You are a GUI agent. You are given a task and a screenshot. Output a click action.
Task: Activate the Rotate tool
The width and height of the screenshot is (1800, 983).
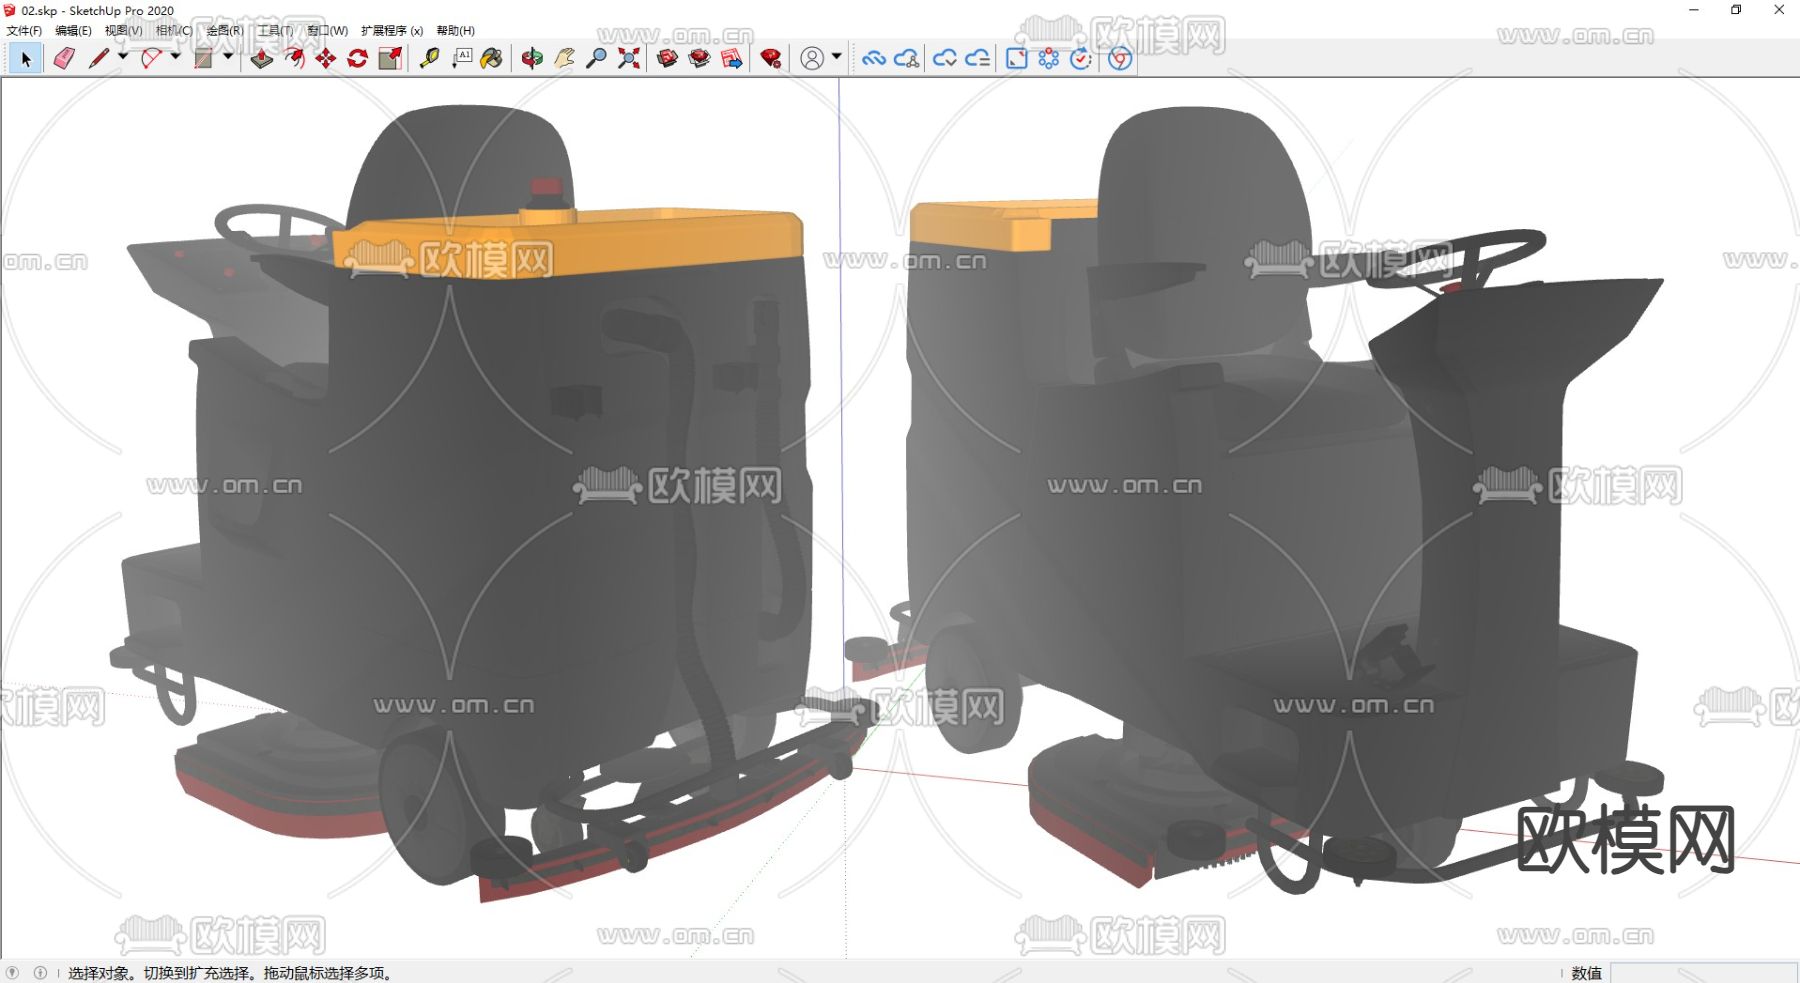(357, 59)
